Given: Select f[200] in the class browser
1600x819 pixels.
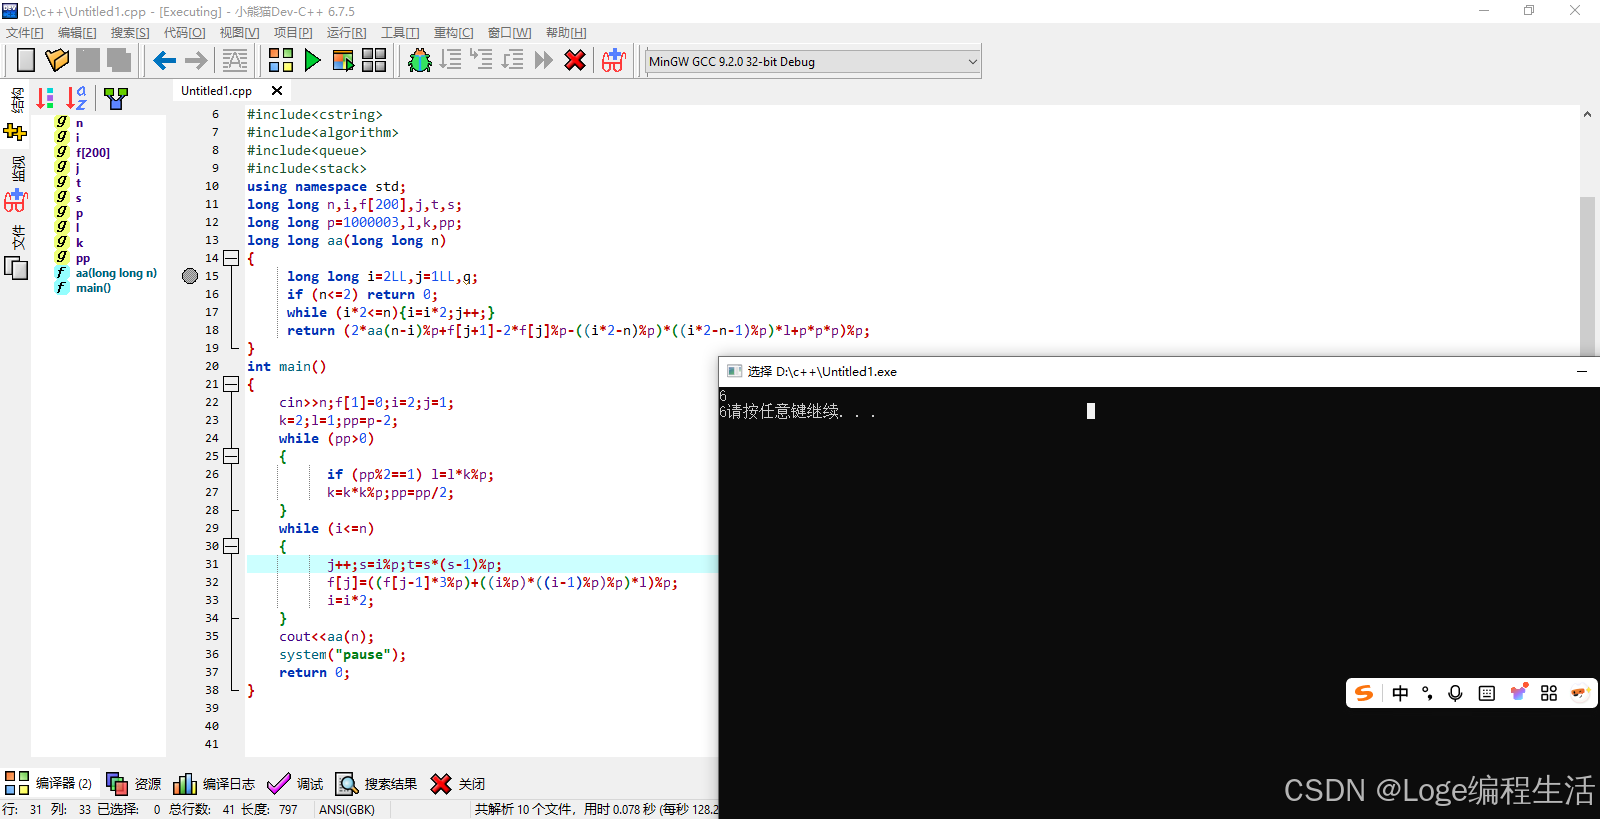Looking at the screenshot, I should pyautogui.click(x=93, y=153).
